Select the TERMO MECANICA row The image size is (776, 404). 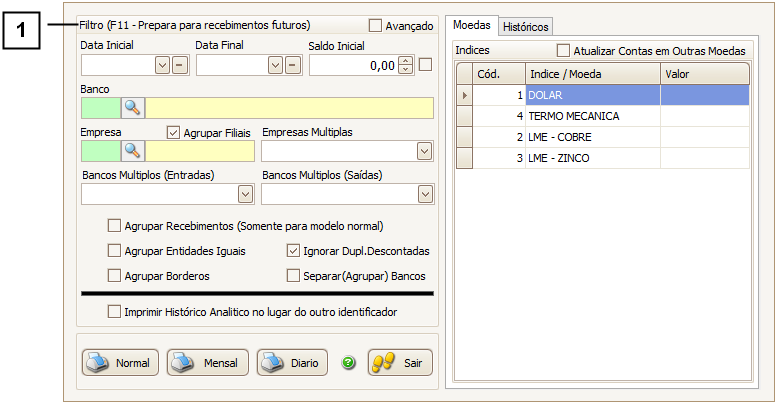pyautogui.click(x=590, y=116)
